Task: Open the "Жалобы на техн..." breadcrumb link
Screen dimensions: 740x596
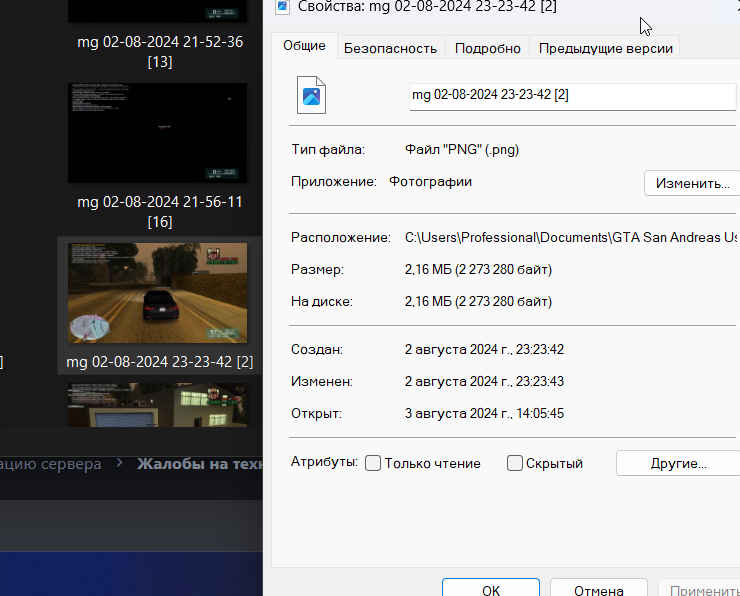Action: click(199, 464)
